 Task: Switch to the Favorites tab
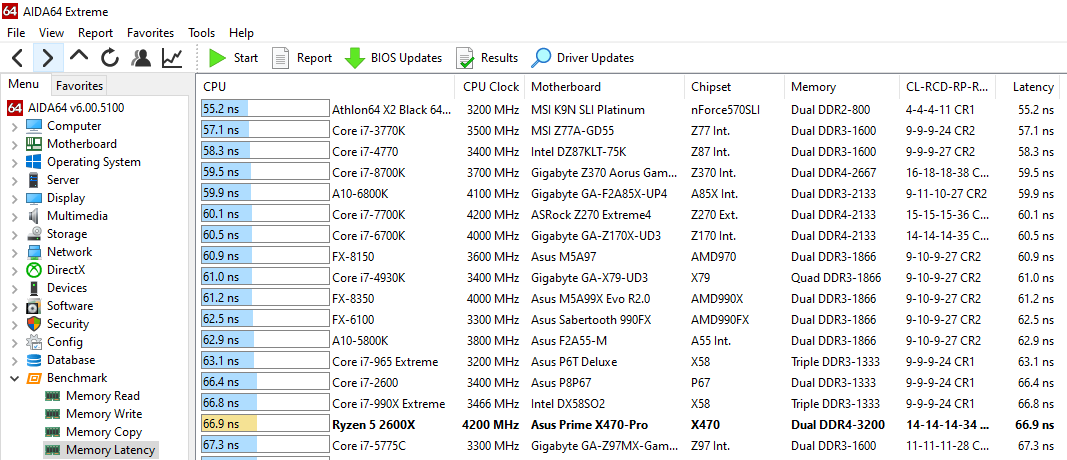tap(79, 86)
